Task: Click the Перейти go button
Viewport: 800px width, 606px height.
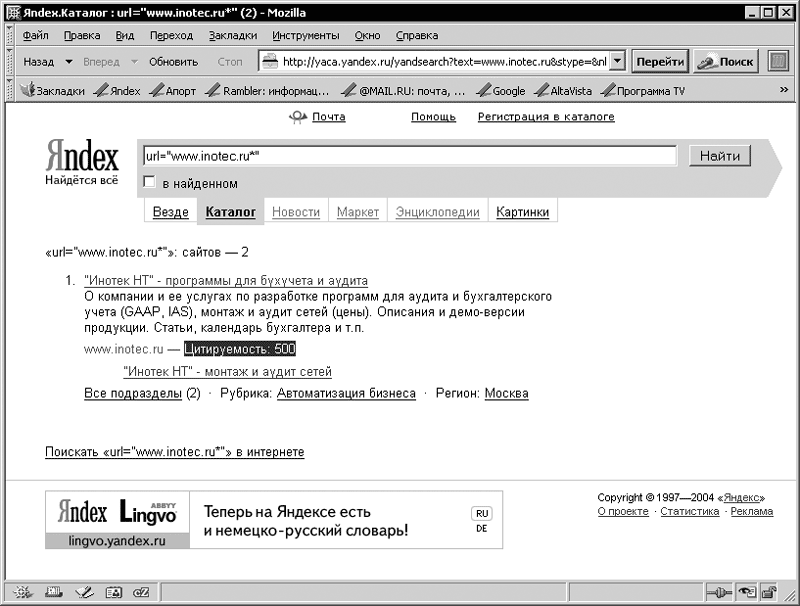Action: pyautogui.click(x=660, y=62)
